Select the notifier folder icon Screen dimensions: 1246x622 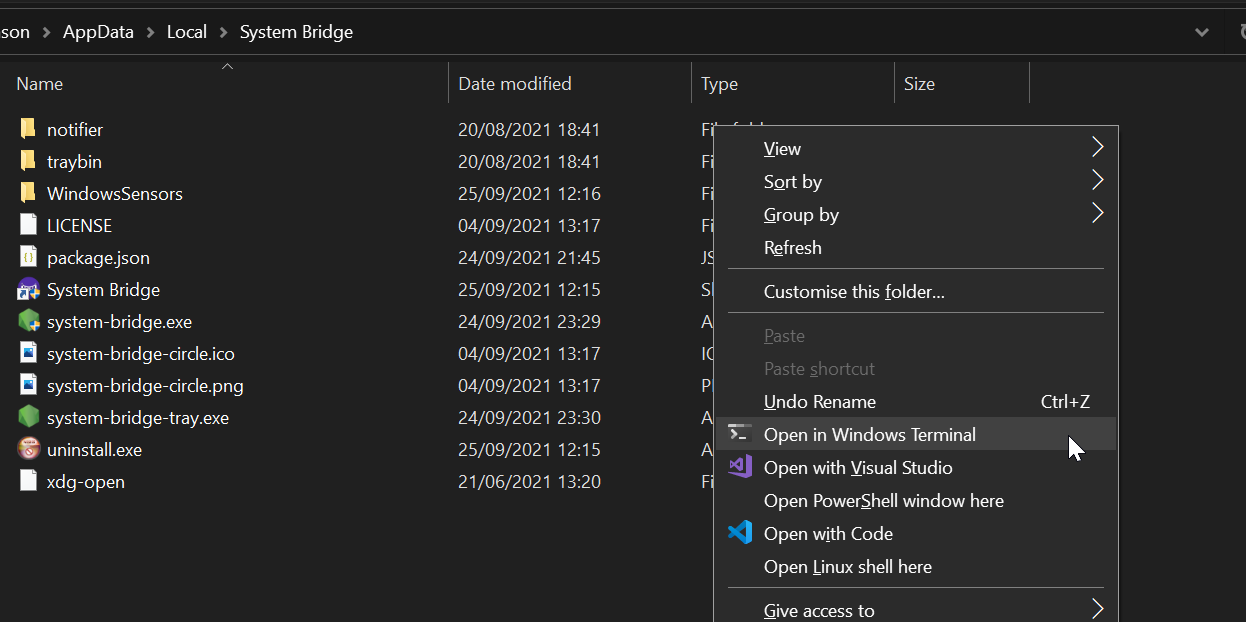pos(28,129)
